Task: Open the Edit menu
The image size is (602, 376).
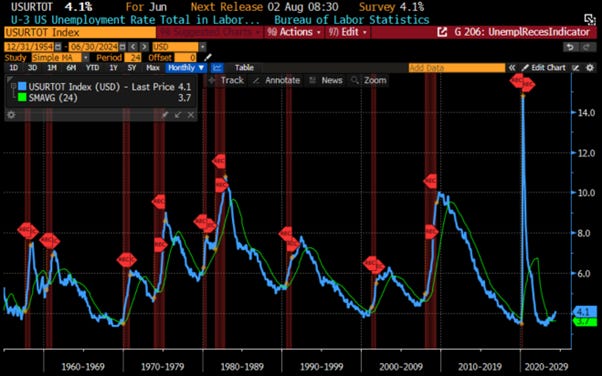Action: pos(348,32)
